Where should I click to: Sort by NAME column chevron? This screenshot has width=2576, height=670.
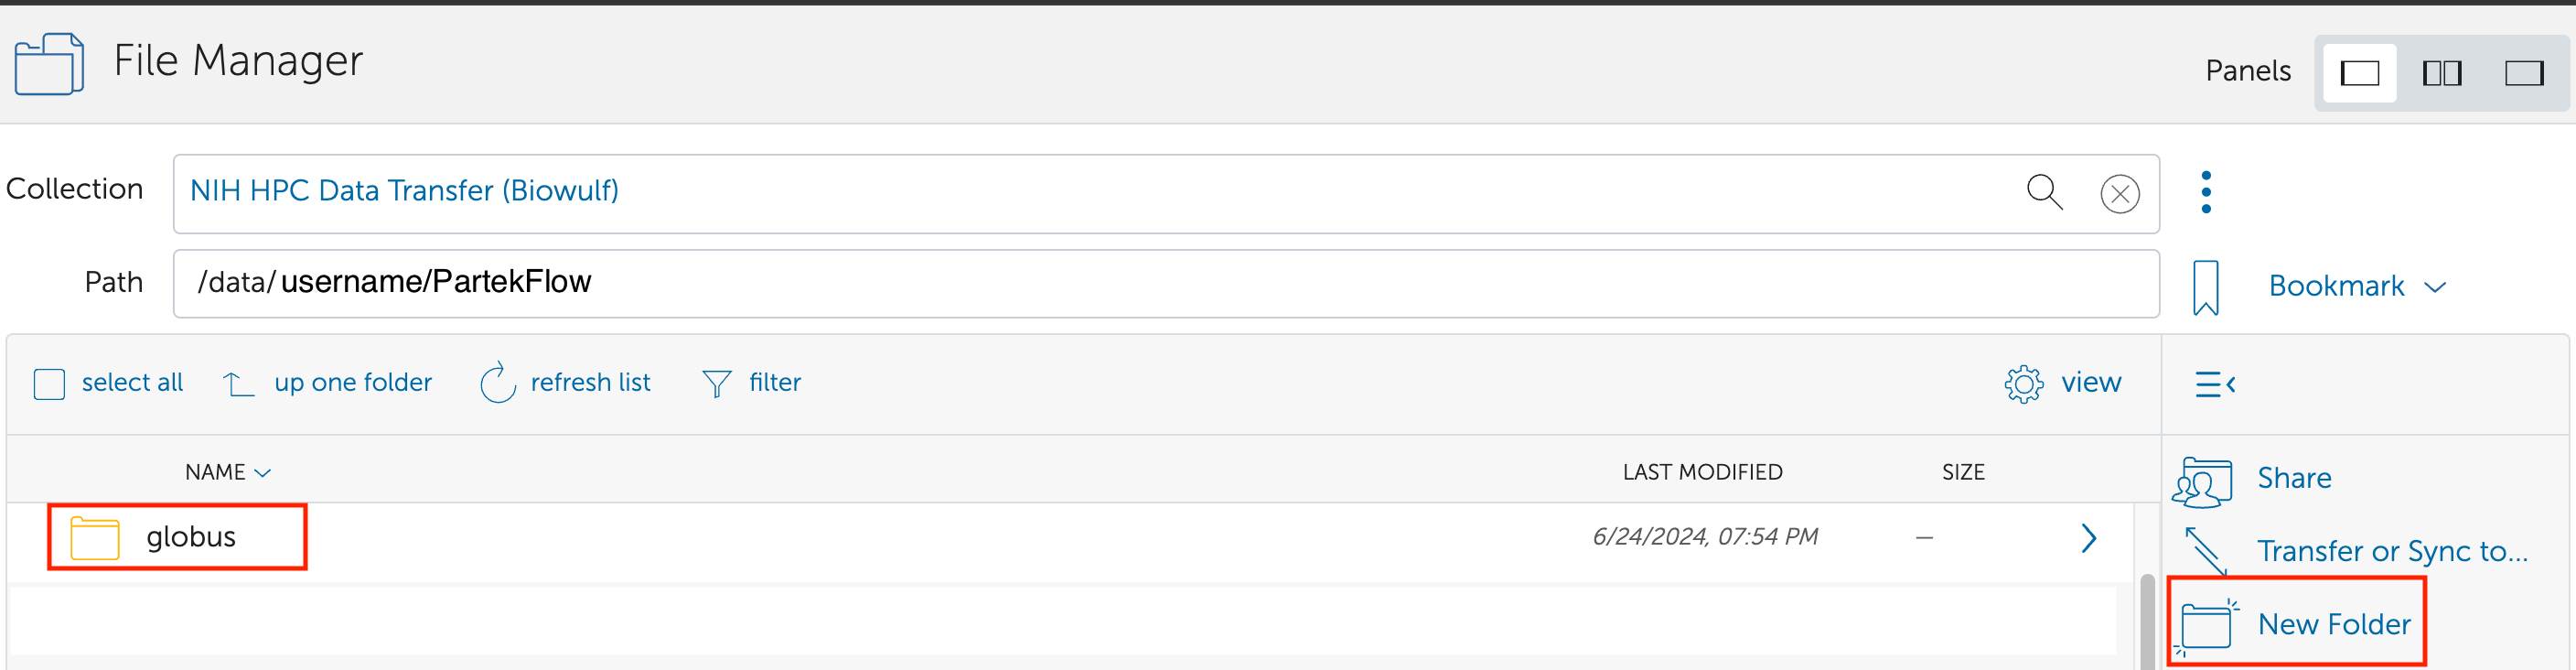[x=263, y=473]
